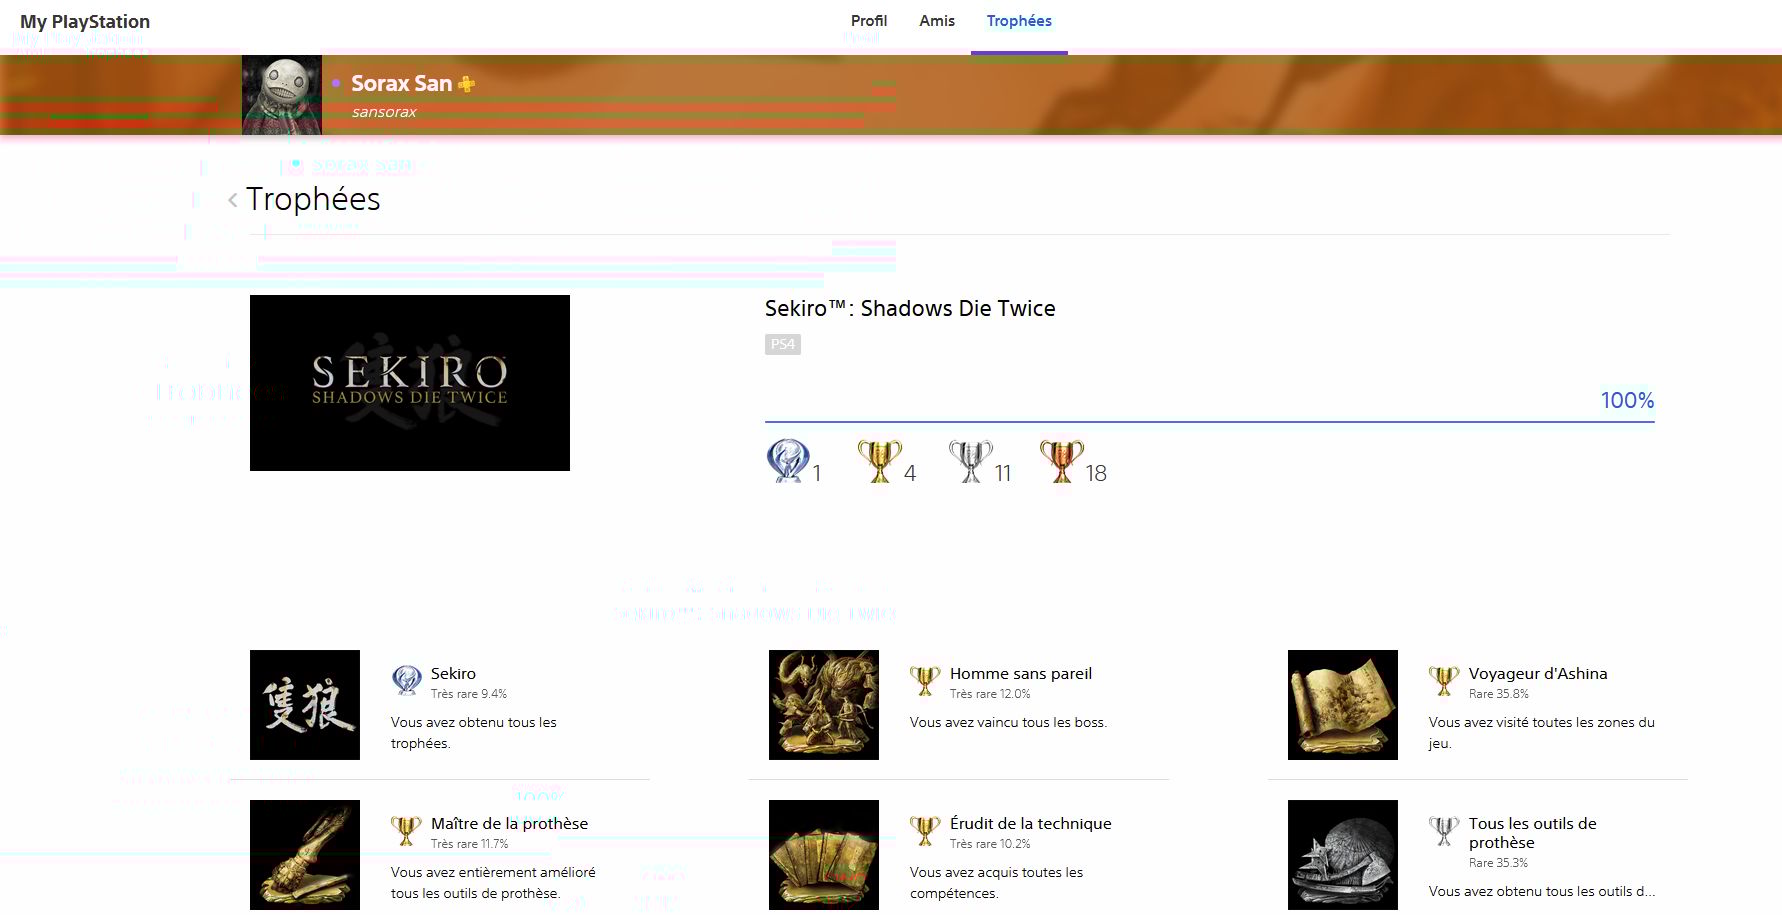The height and width of the screenshot is (915, 1782).
Task: Click the Rare 35.3% rarity text
Action: [x=1499, y=863]
